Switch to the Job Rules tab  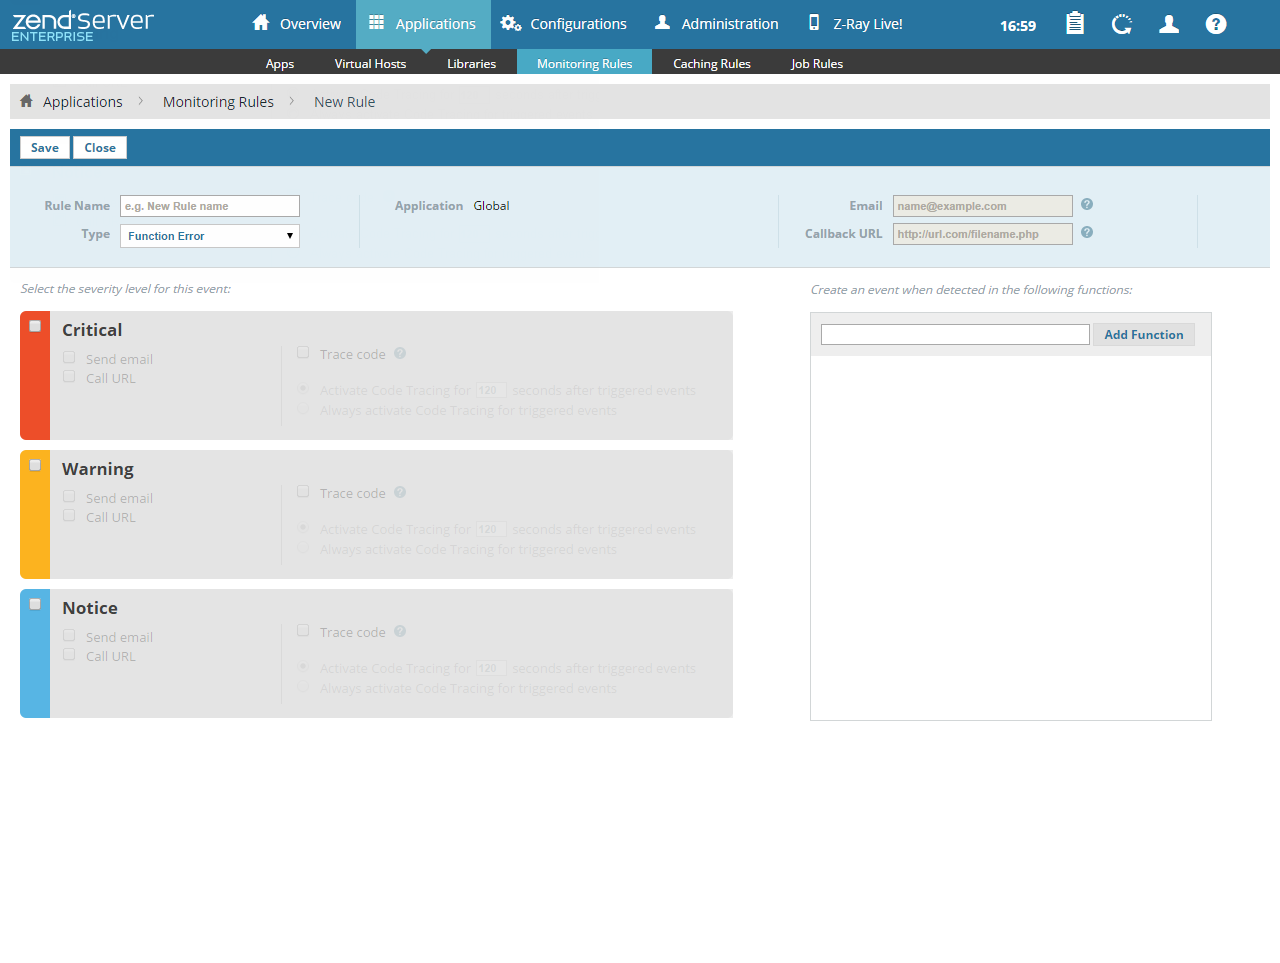coord(816,63)
